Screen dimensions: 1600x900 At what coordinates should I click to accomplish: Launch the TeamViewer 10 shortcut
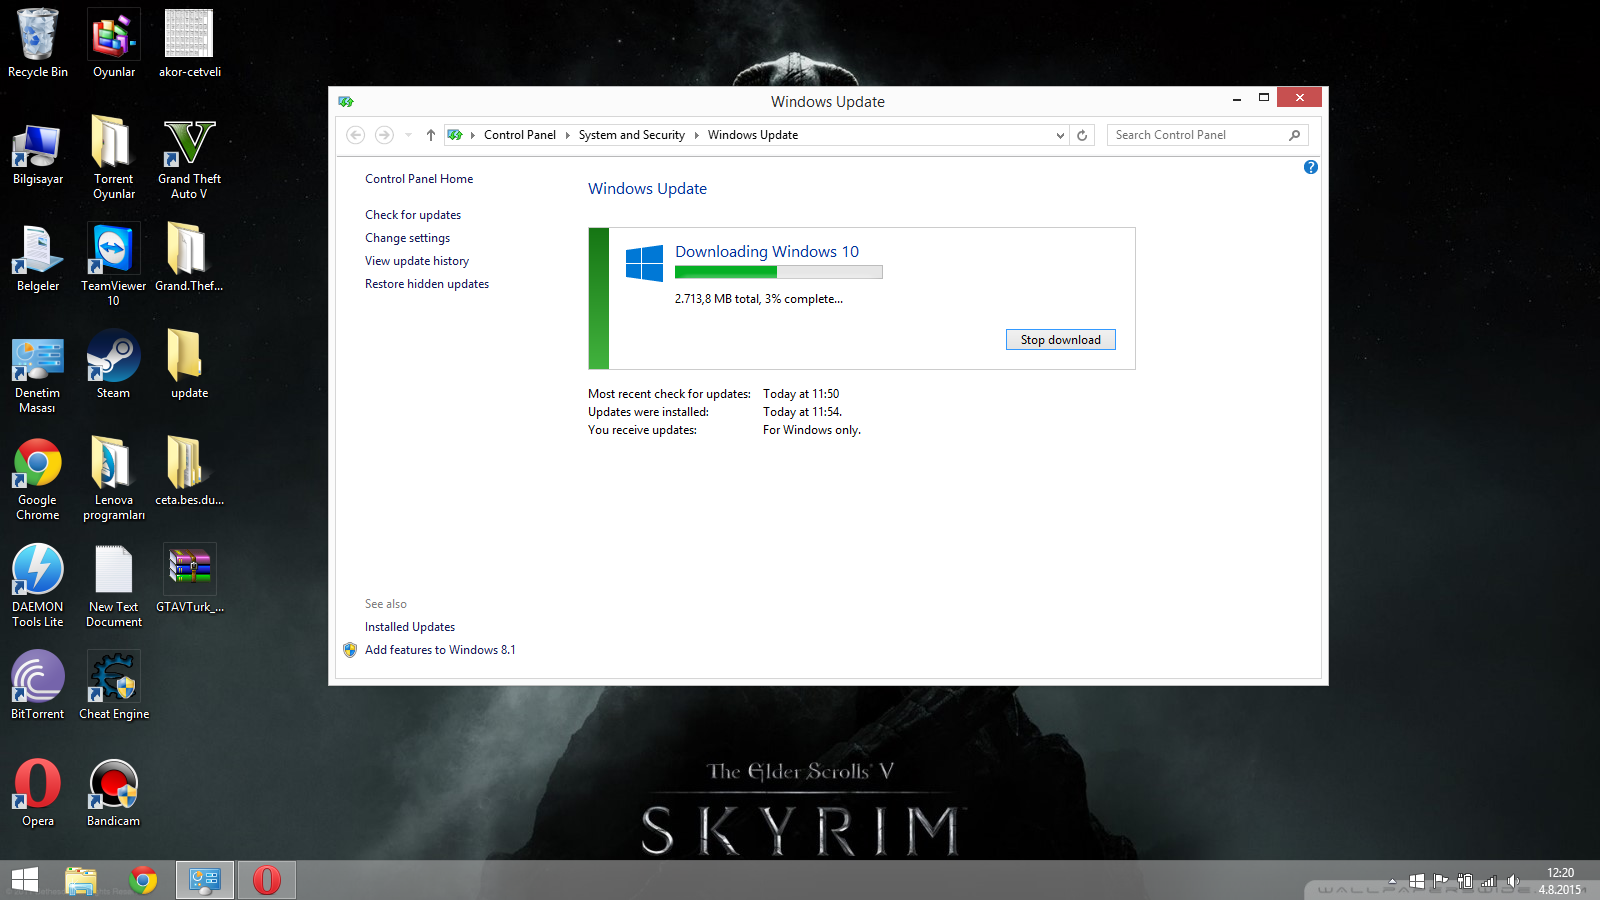114,264
